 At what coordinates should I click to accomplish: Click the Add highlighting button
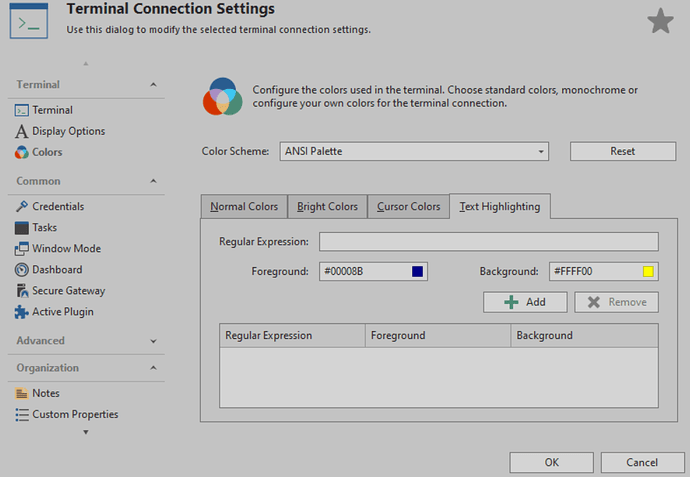[x=525, y=302]
